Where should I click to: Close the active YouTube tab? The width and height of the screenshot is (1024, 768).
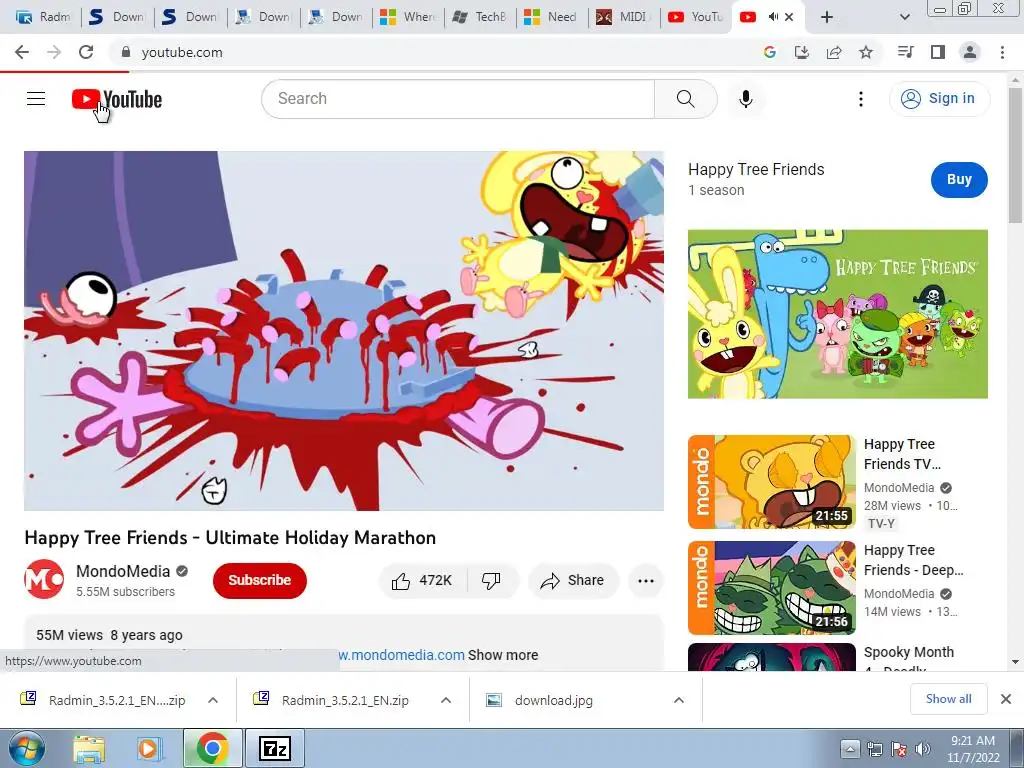click(x=789, y=17)
